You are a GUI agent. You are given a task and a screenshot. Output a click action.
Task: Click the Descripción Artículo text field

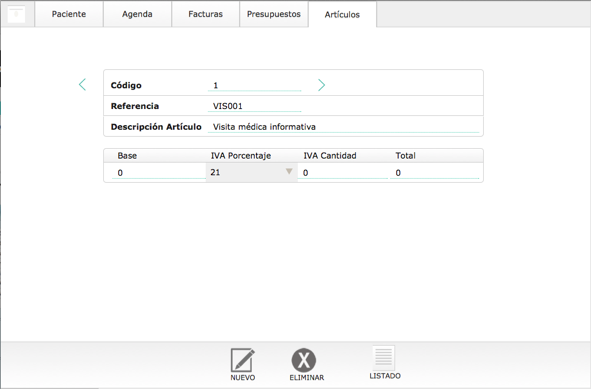[x=343, y=127]
